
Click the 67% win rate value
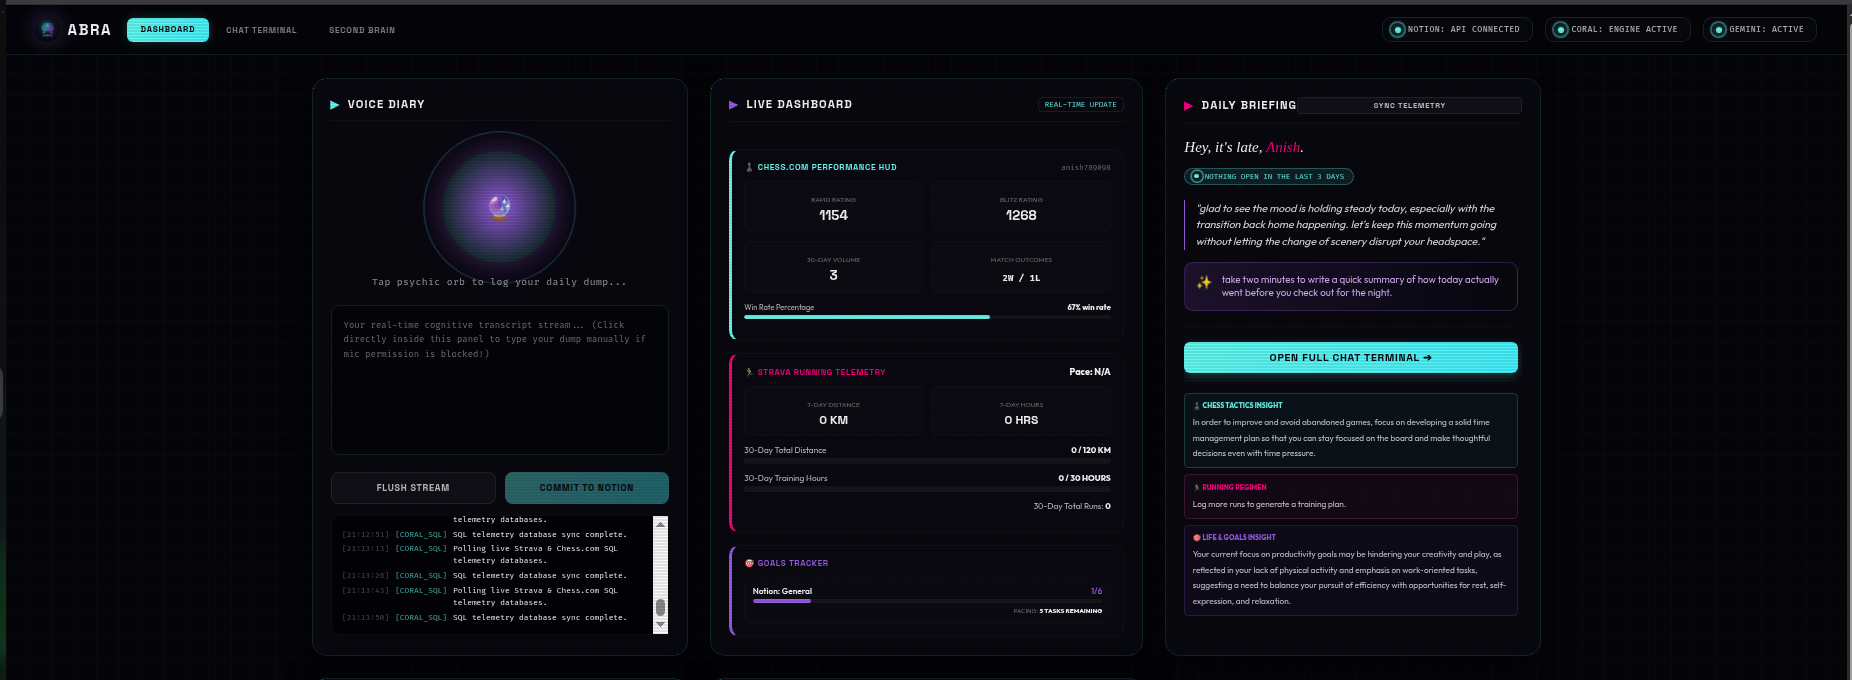pos(1089,308)
